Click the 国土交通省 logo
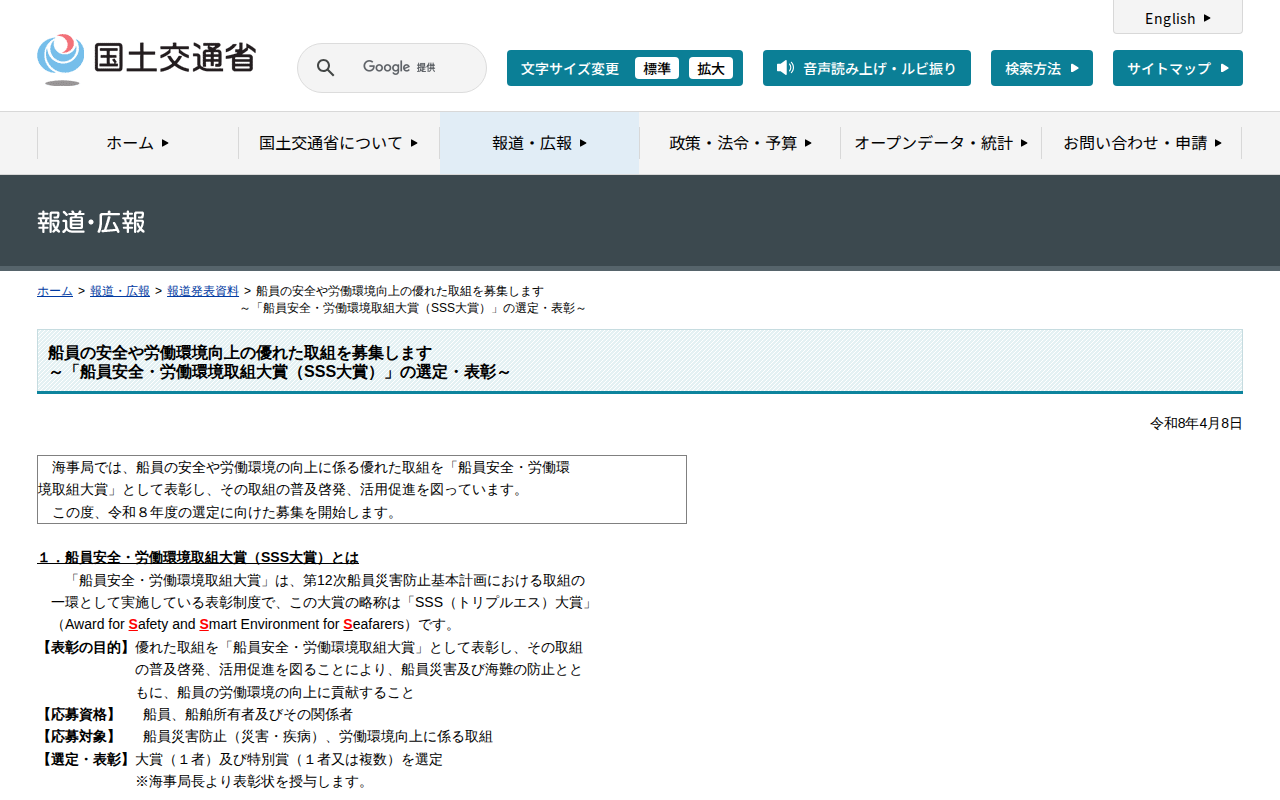The image size is (1280, 800). pos(146,60)
